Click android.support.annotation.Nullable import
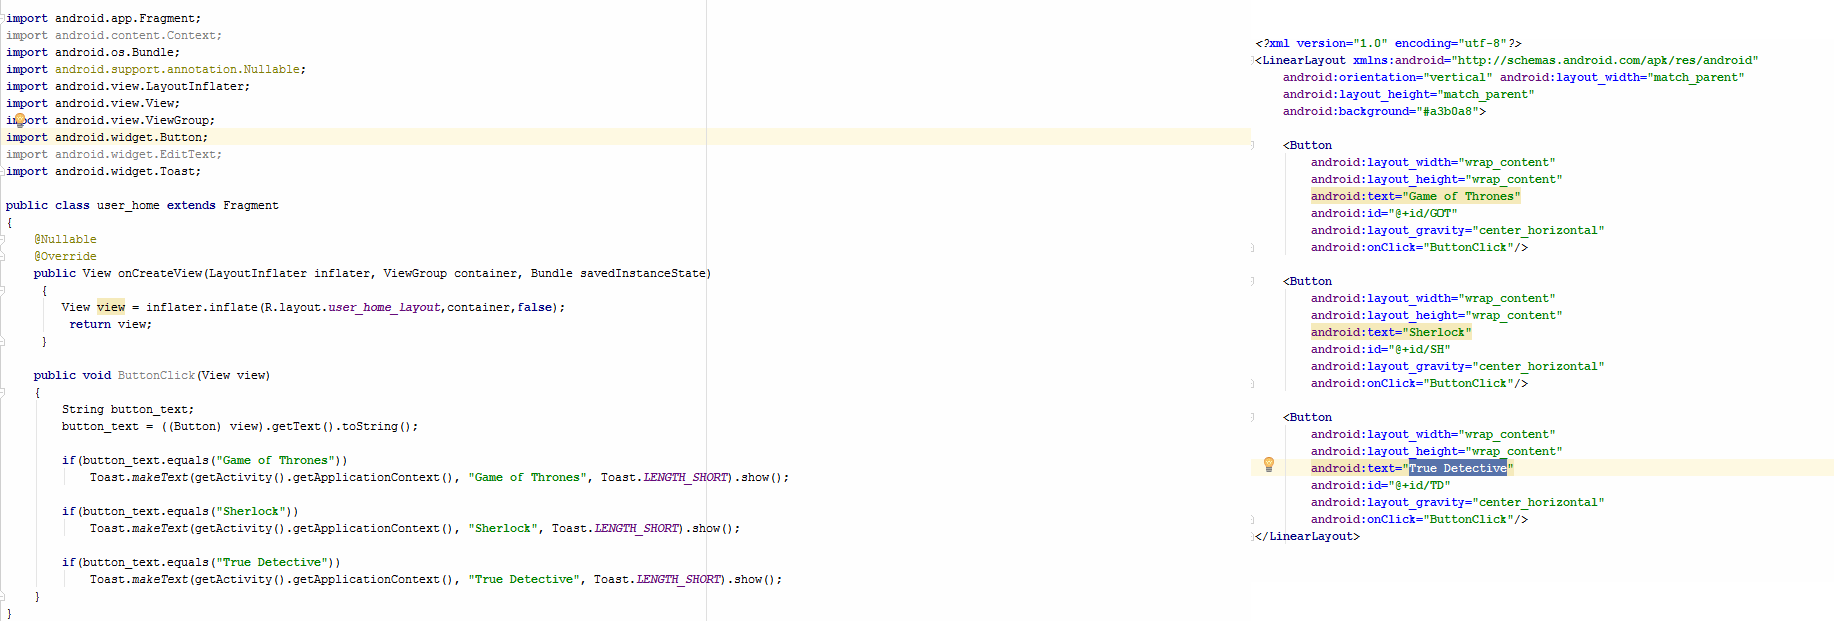The height and width of the screenshot is (621, 1834). 180,69
